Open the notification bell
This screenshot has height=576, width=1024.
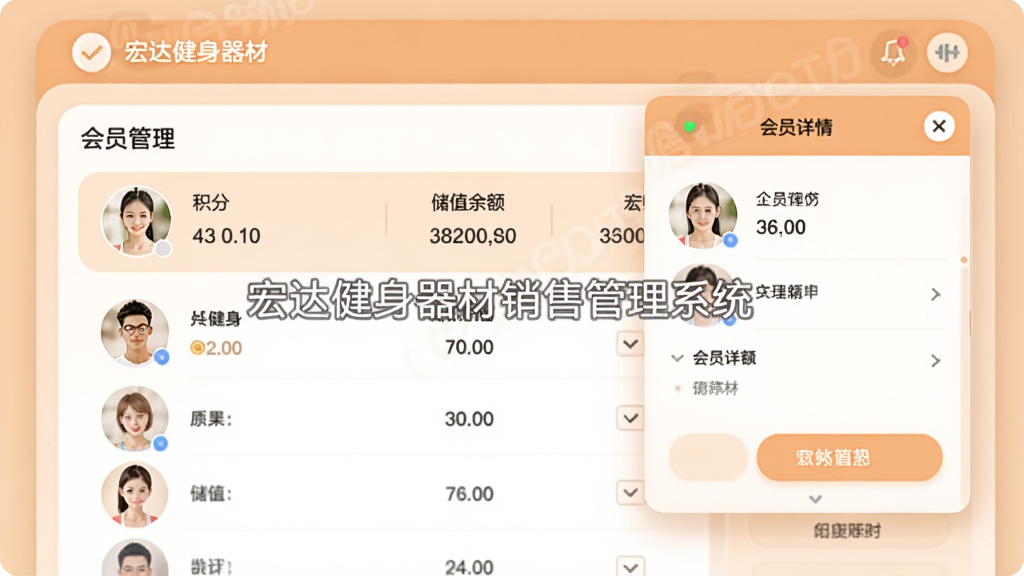(x=893, y=52)
